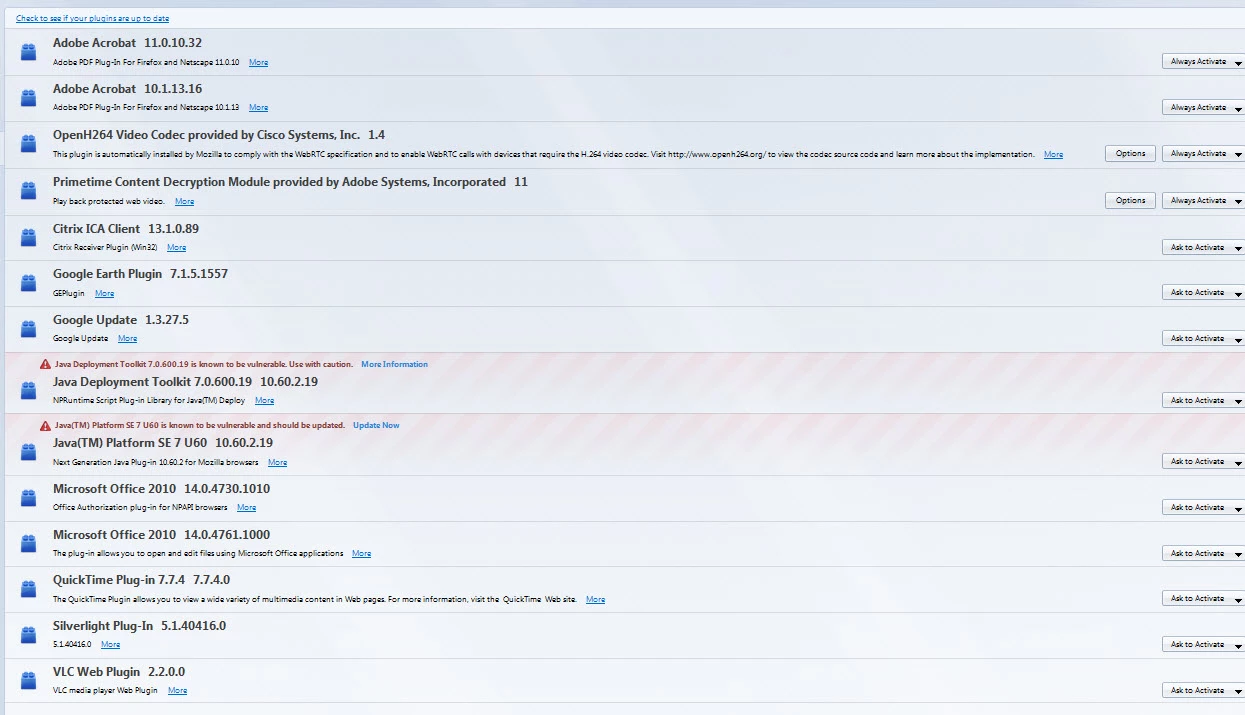Click More link beside NPRuntime Script Plug-in Library
Image resolution: width=1245 pixels, height=715 pixels.
pos(264,400)
